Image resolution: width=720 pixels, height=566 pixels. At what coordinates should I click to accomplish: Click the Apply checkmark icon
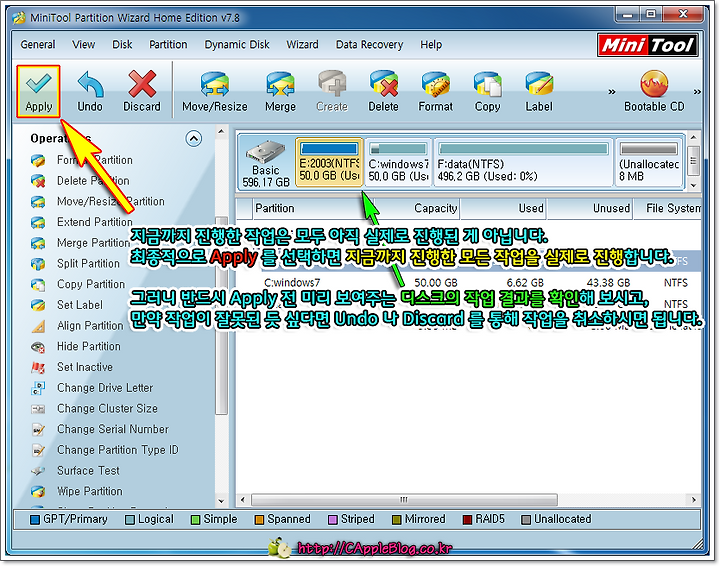(39, 84)
